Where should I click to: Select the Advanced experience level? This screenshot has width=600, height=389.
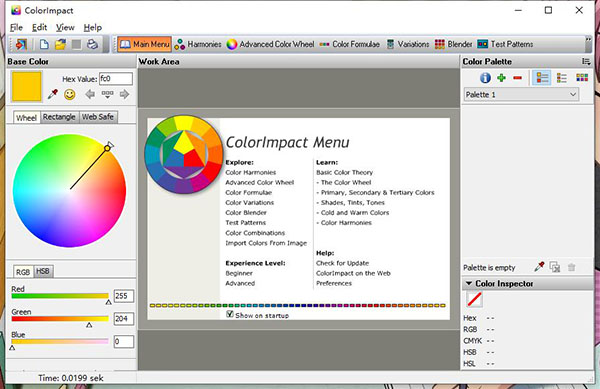240,283
